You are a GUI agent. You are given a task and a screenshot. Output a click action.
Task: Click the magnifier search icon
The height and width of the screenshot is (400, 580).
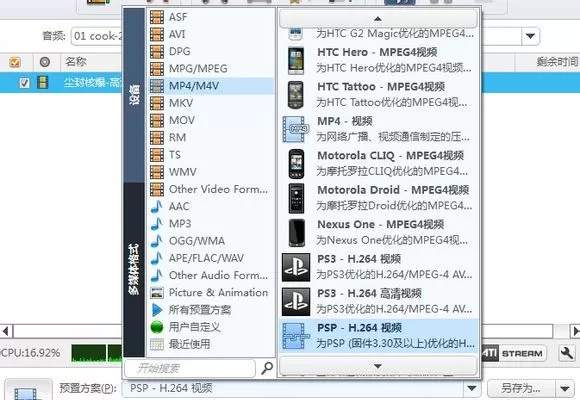(267, 368)
